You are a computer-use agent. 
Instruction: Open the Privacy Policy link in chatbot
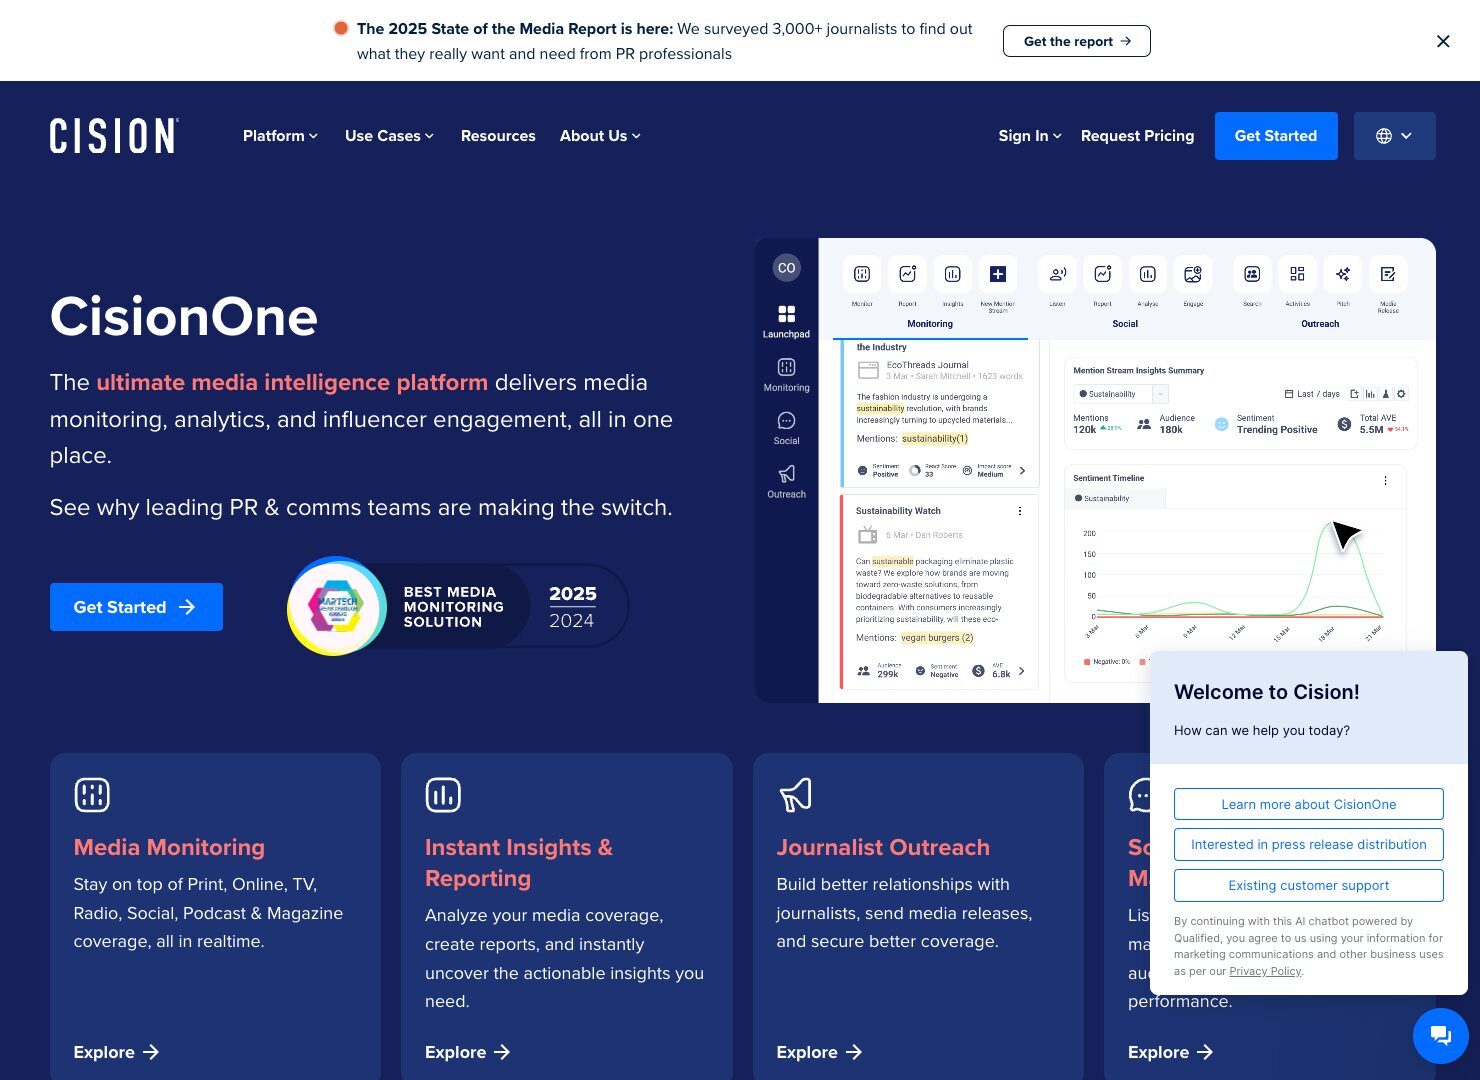point(1265,971)
